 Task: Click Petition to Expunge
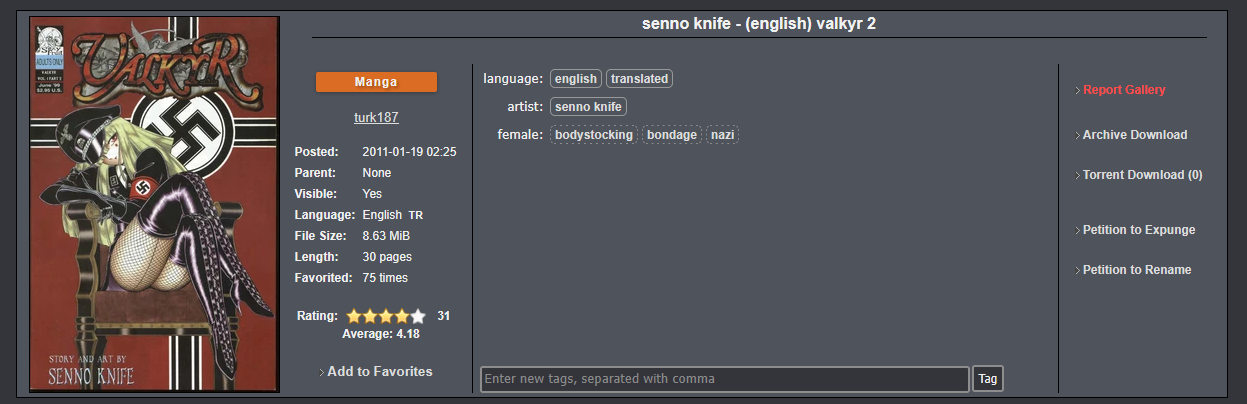[1138, 230]
